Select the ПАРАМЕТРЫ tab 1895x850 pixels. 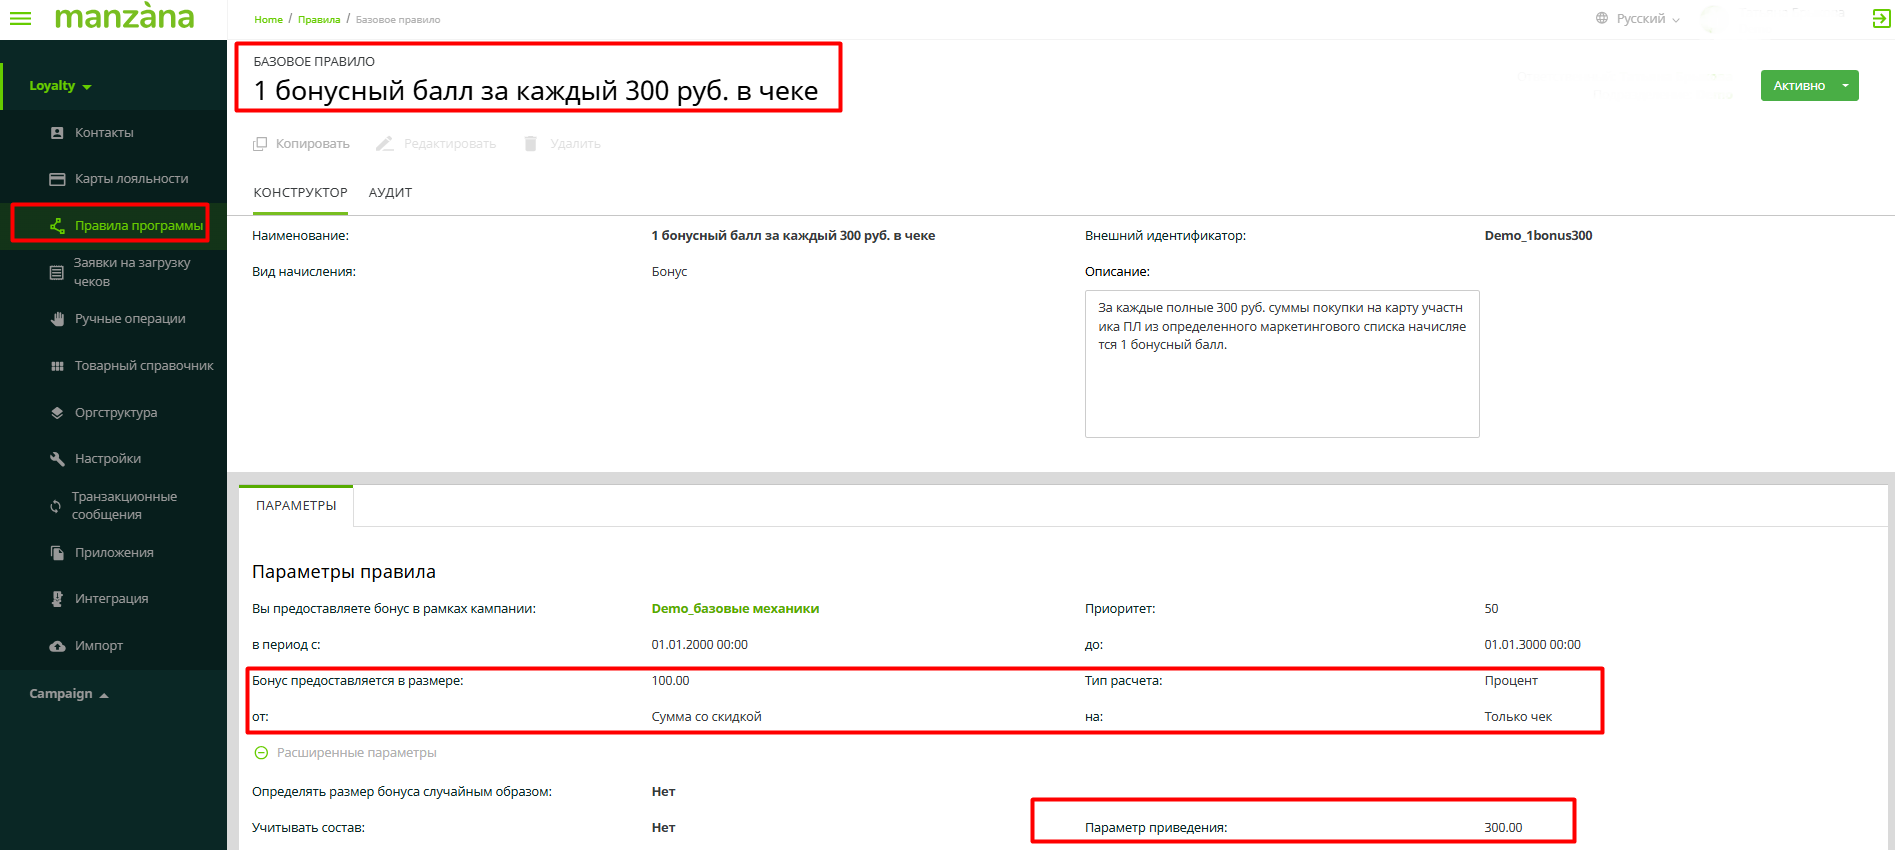tap(296, 506)
